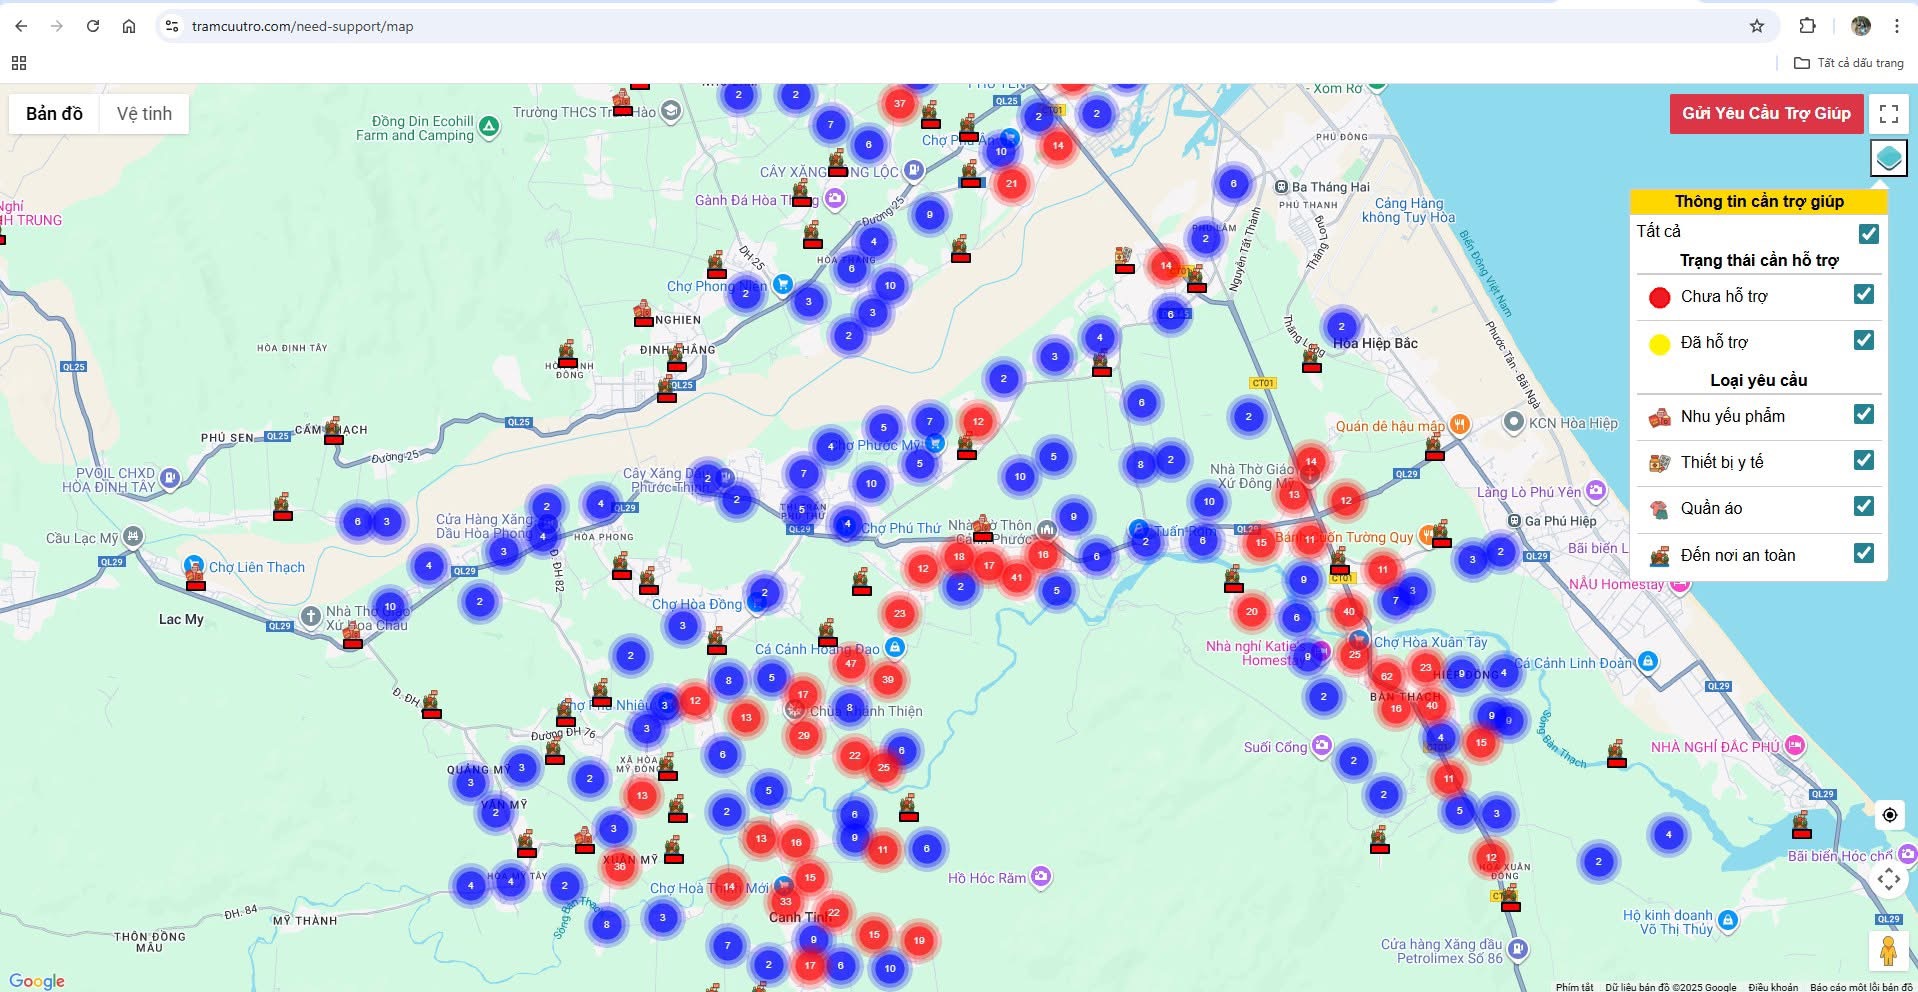Click the red cluster marker numbered 33

coord(786,901)
